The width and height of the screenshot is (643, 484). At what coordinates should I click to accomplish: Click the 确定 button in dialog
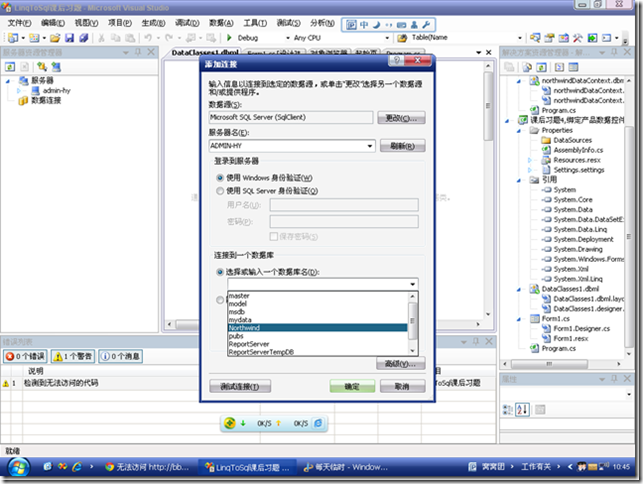coord(352,386)
